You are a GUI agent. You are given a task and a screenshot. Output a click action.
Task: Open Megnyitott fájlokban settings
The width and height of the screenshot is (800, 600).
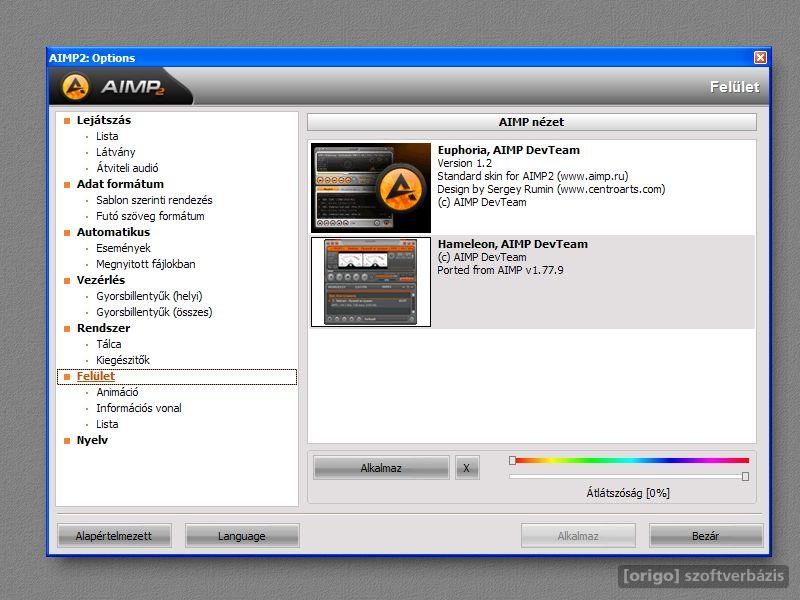pos(146,264)
